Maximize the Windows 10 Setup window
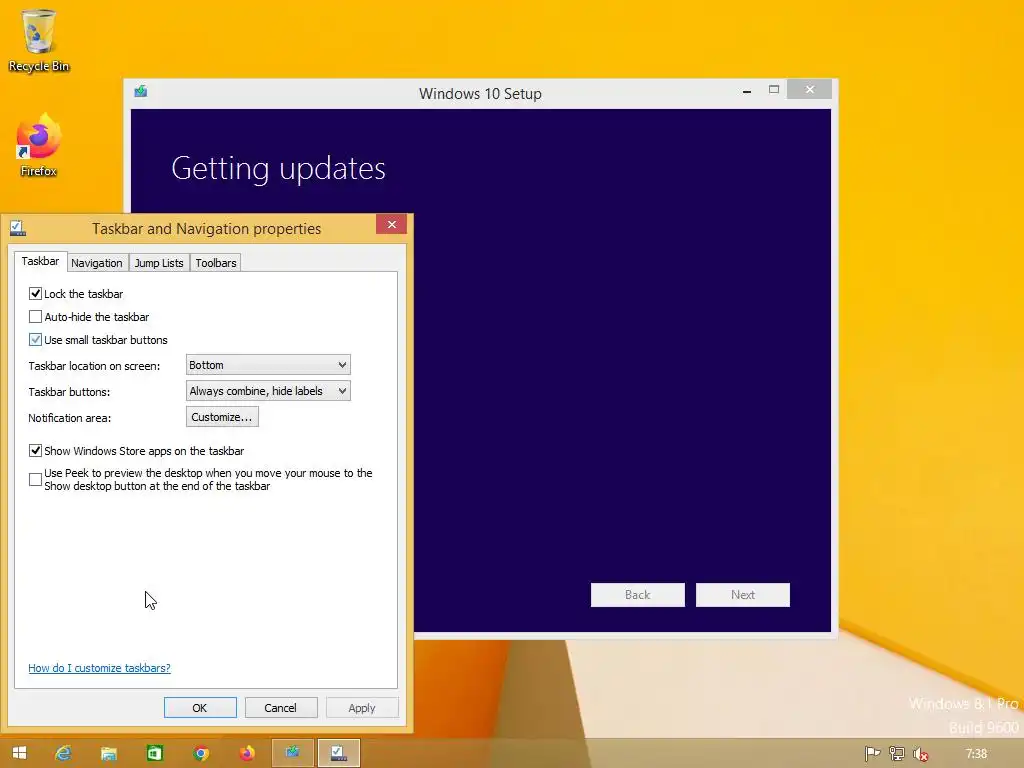This screenshot has width=1024, height=768. 774,89
